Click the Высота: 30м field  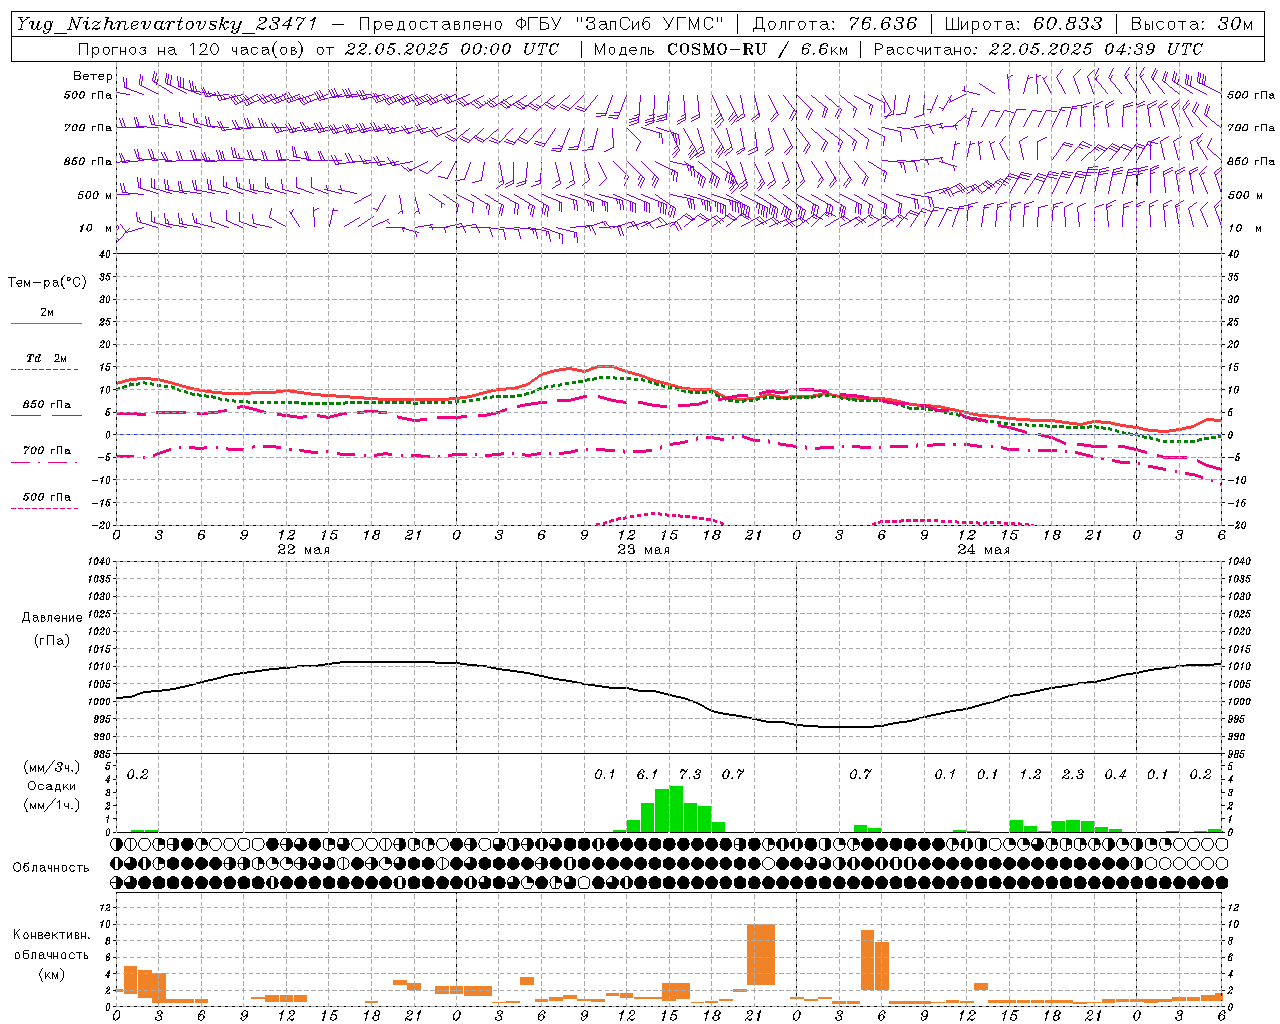1191,24
